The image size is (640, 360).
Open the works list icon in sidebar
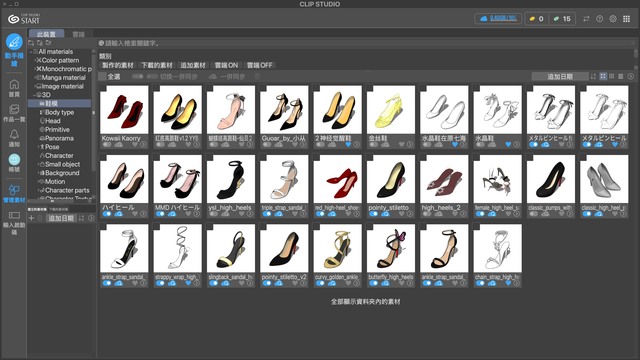point(14,109)
